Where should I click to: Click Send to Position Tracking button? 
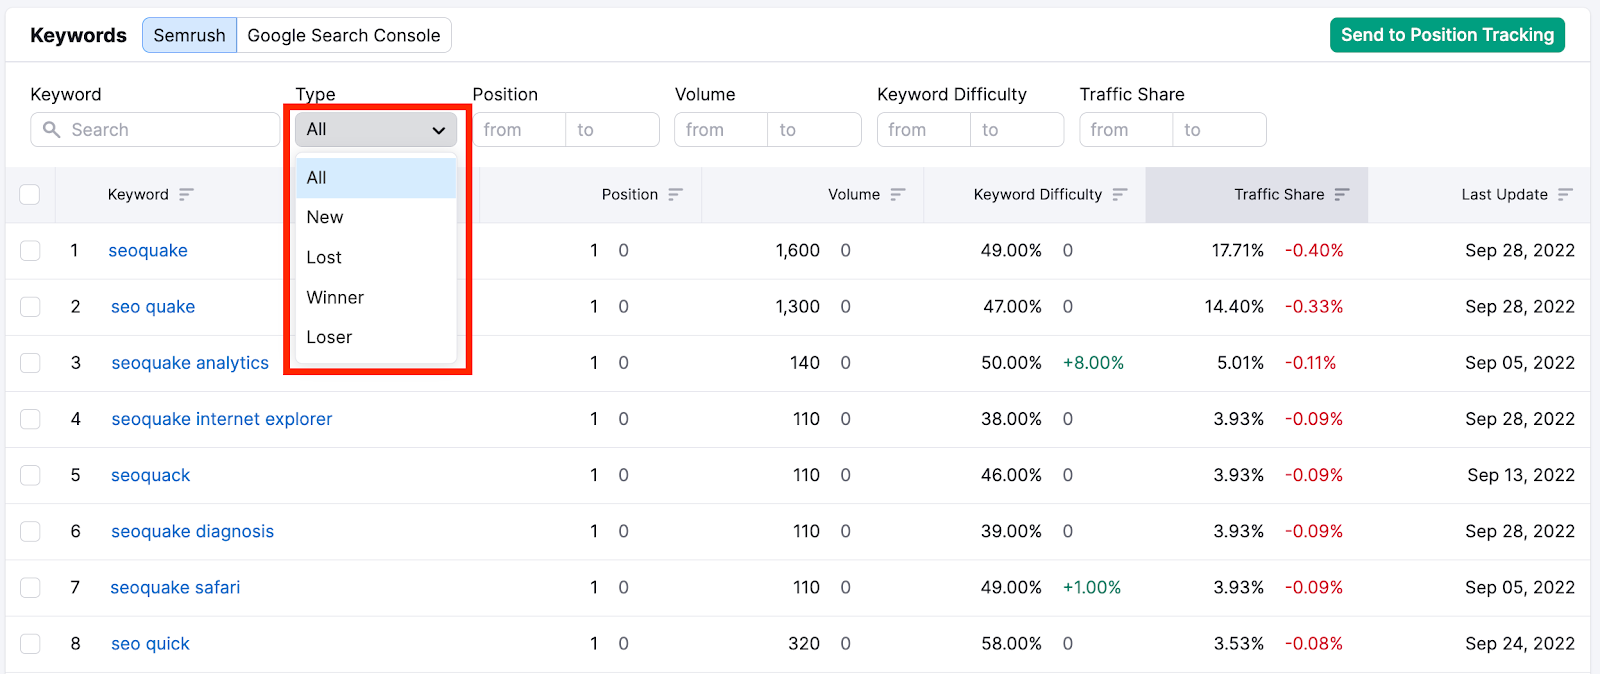[1447, 35]
